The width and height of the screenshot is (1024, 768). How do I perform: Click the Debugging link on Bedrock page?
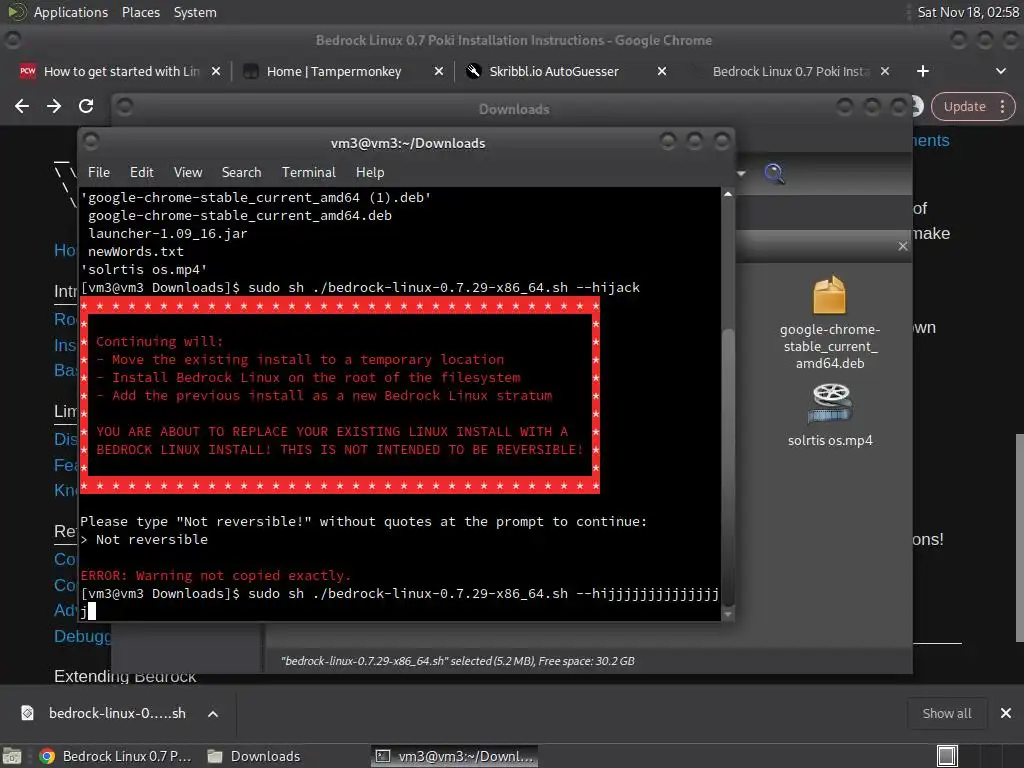[x=82, y=636]
